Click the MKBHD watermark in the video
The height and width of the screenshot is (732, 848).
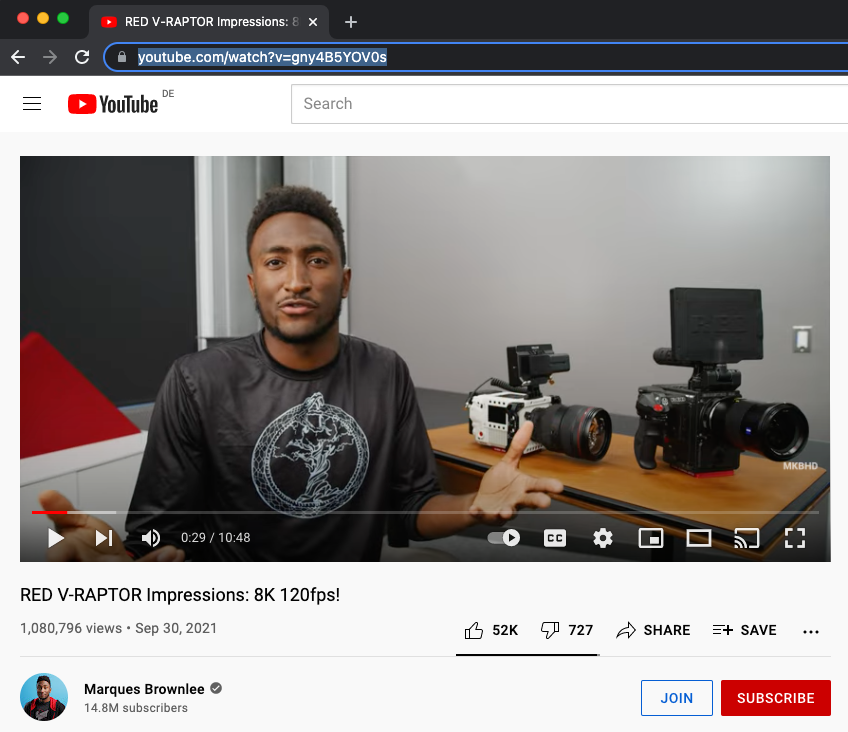(800, 466)
